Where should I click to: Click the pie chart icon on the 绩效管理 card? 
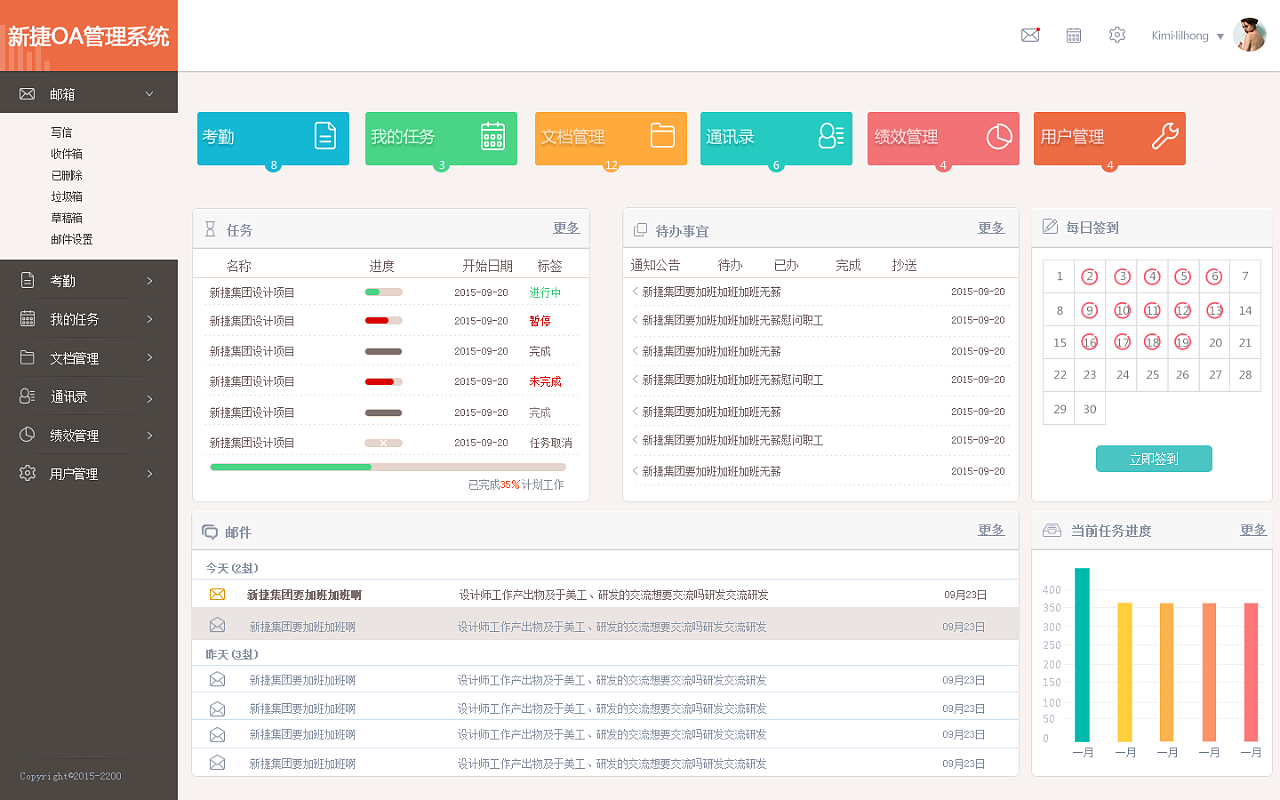coord(999,136)
